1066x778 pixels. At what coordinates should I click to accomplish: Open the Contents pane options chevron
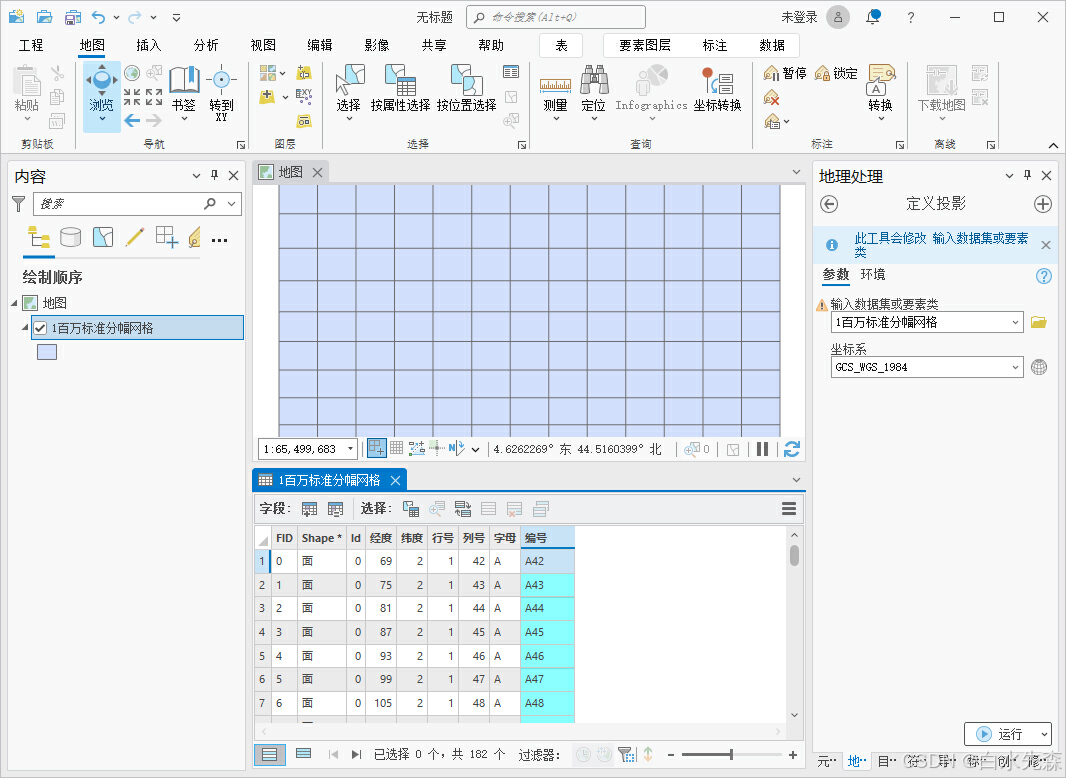point(196,175)
